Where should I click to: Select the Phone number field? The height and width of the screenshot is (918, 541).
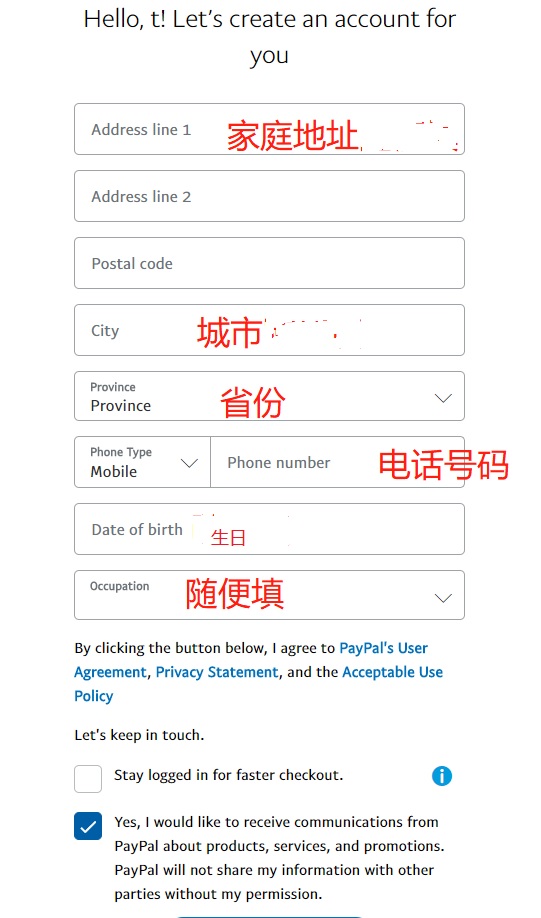tap(338, 462)
